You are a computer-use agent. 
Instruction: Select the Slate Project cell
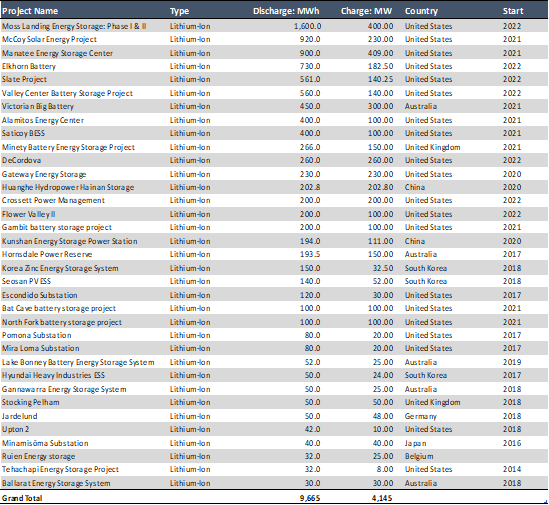point(24,79)
